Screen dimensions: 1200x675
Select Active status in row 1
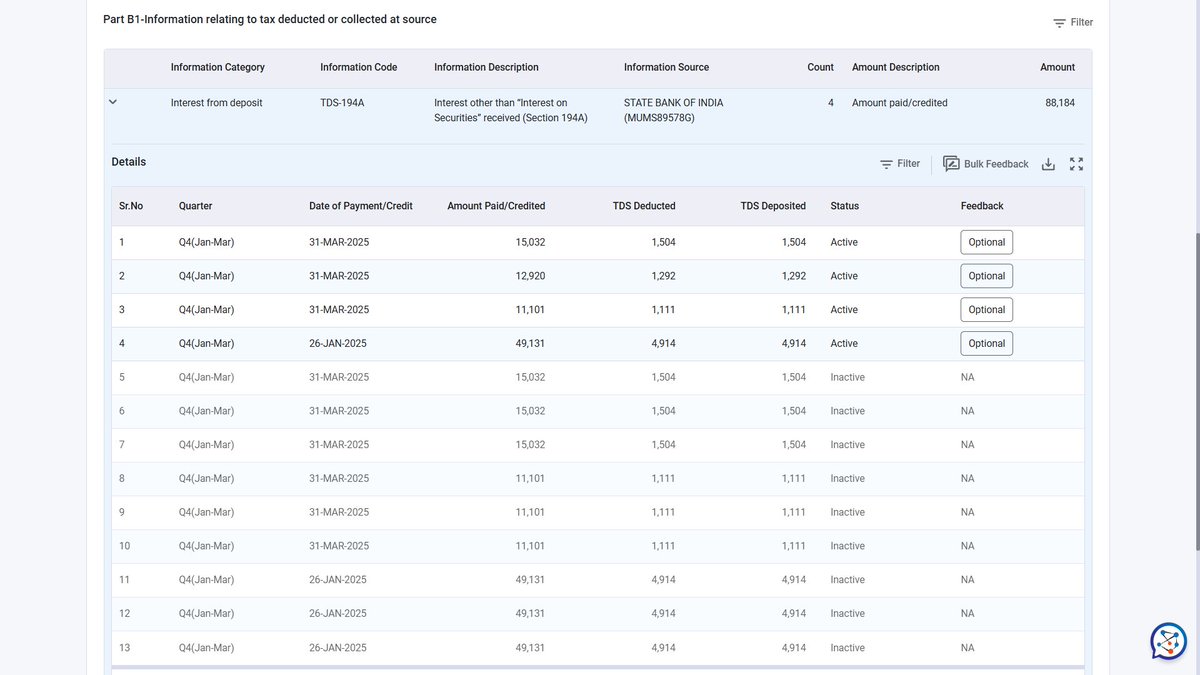(x=844, y=242)
